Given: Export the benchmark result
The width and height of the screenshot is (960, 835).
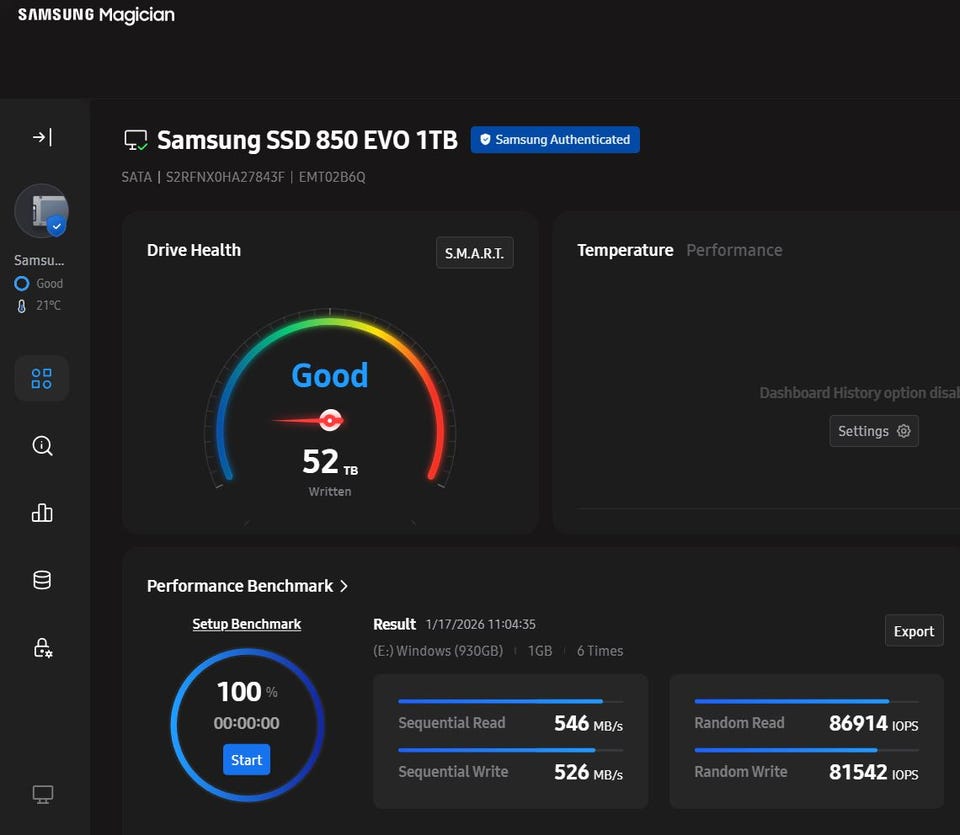Looking at the screenshot, I should point(914,631).
